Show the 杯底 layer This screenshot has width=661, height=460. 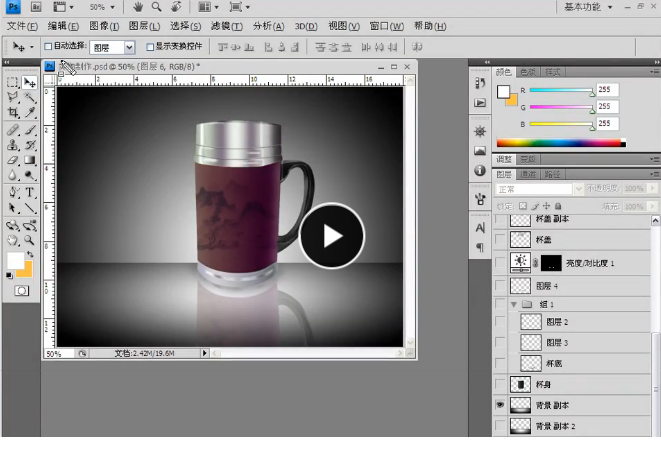[x=500, y=363]
